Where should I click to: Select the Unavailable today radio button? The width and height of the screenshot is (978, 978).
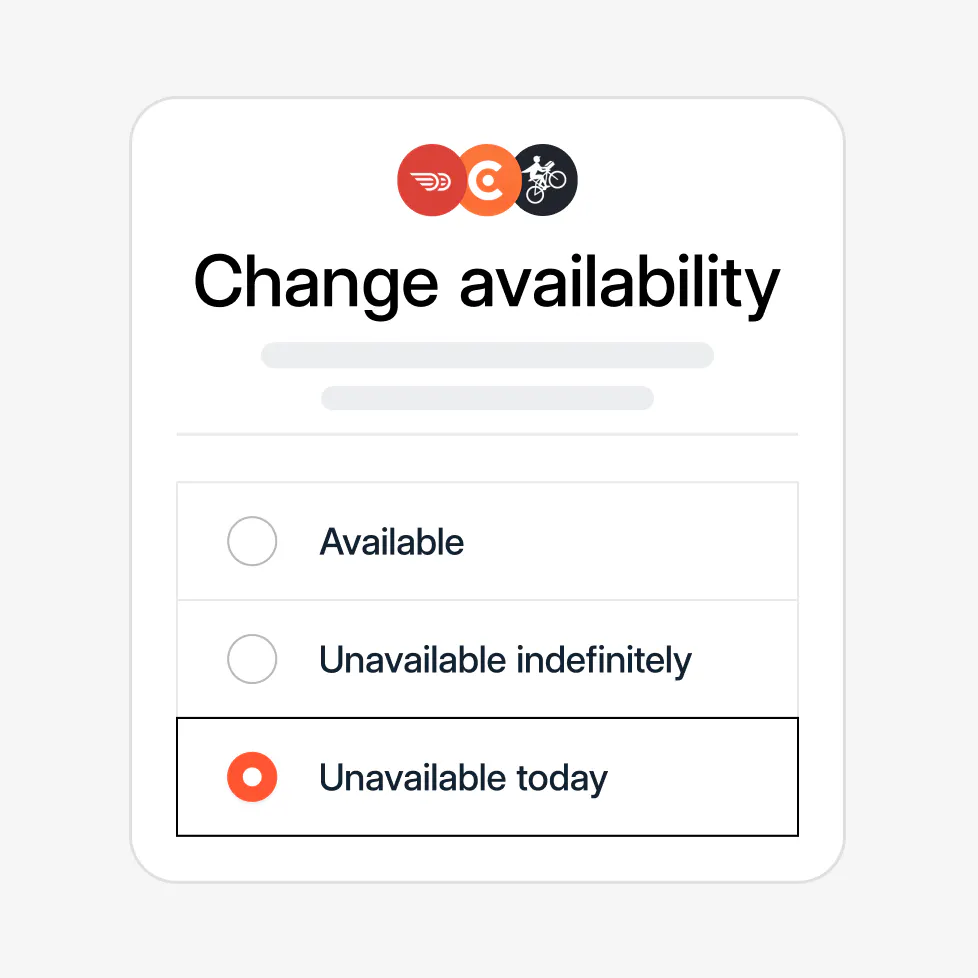pos(252,777)
